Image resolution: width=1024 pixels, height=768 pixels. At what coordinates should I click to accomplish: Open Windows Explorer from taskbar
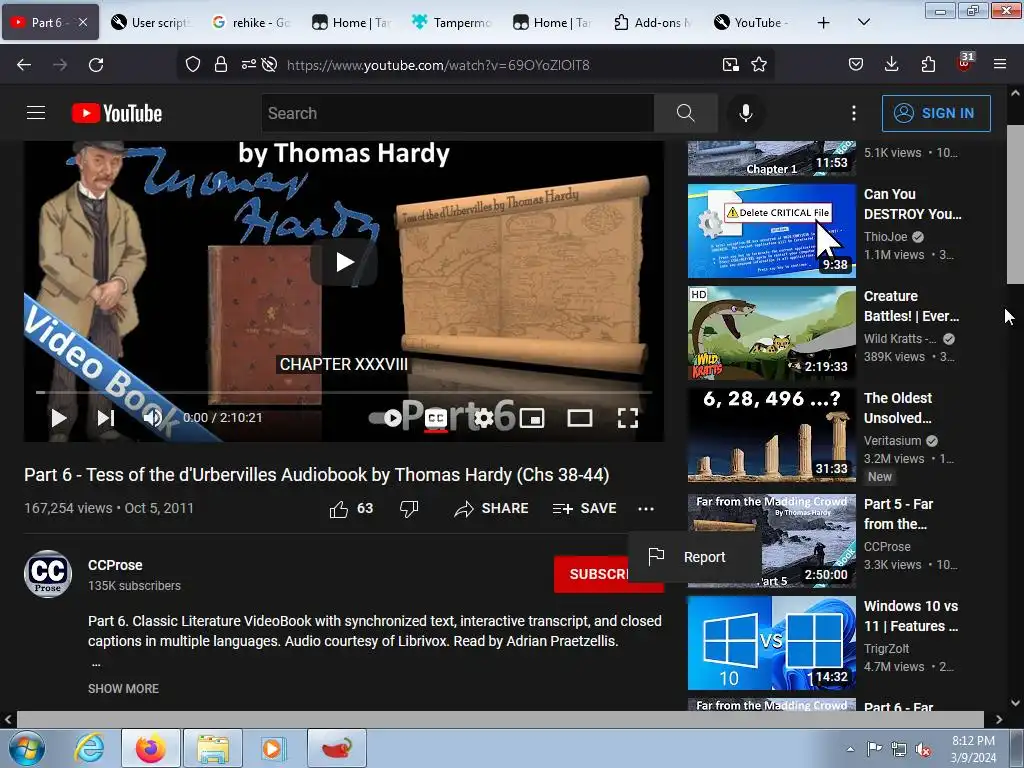click(x=213, y=748)
